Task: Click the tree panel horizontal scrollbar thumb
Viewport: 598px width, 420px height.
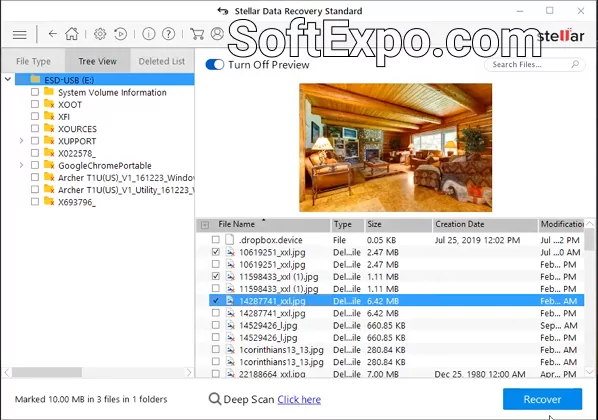Action: pyautogui.click(x=47, y=372)
